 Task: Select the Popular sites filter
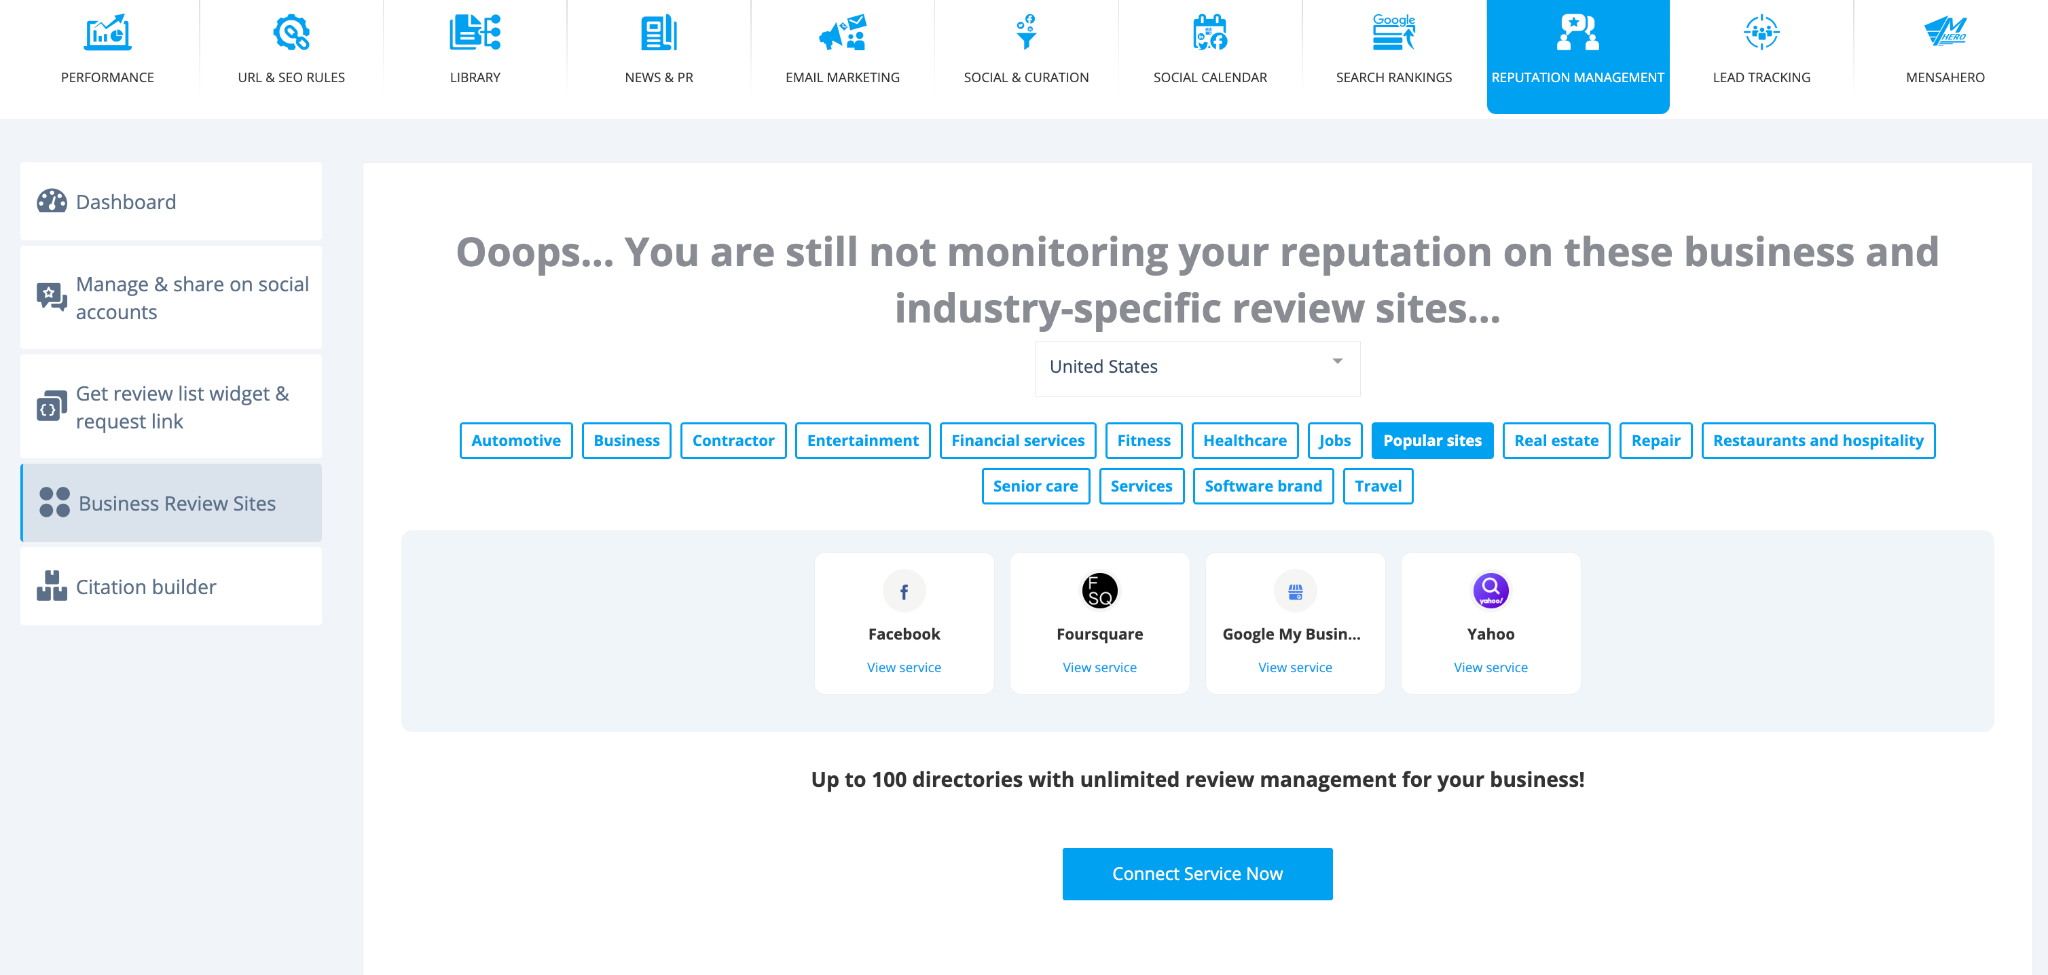1433,441
